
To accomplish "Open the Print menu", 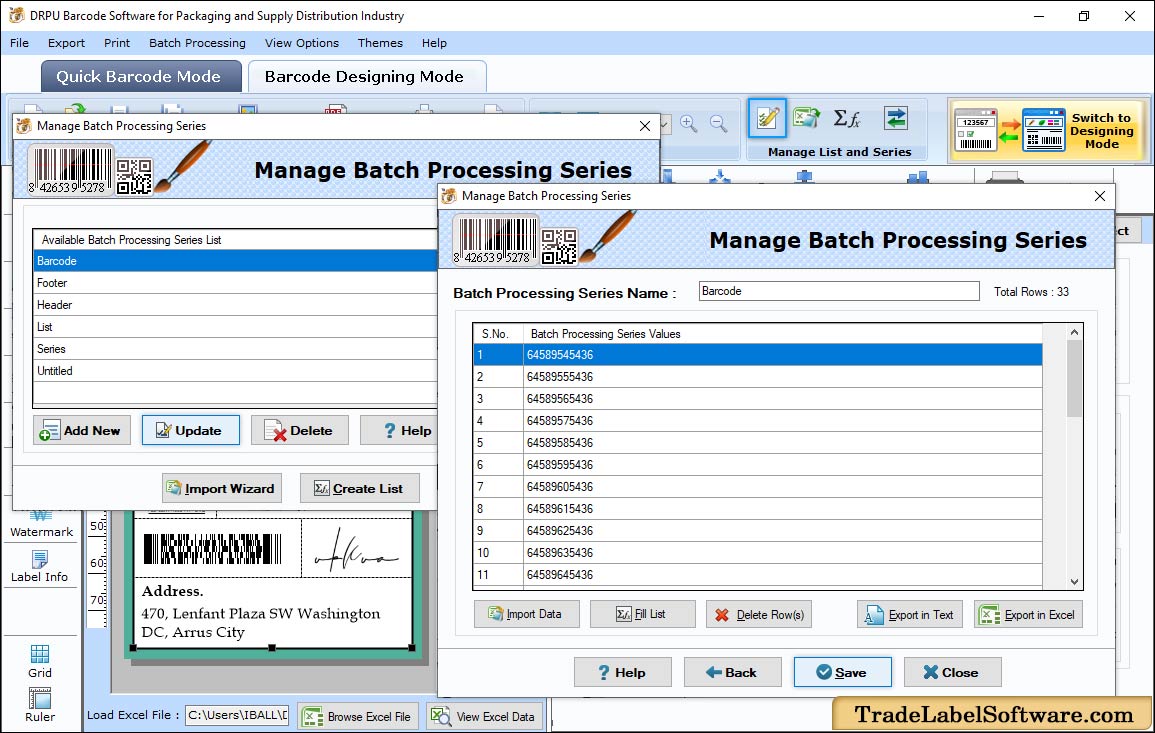I will point(116,43).
